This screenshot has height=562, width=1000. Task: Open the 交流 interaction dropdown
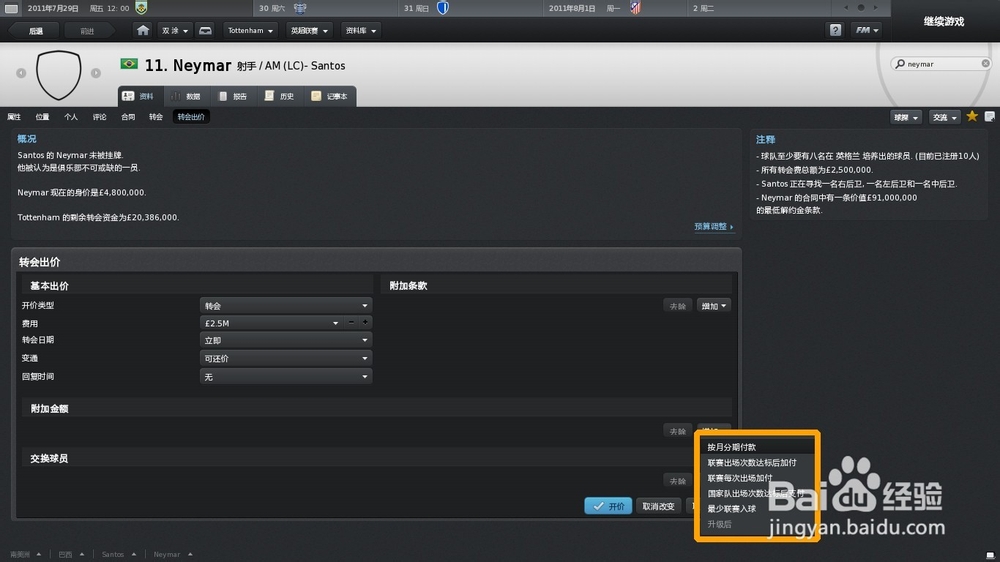(945, 117)
